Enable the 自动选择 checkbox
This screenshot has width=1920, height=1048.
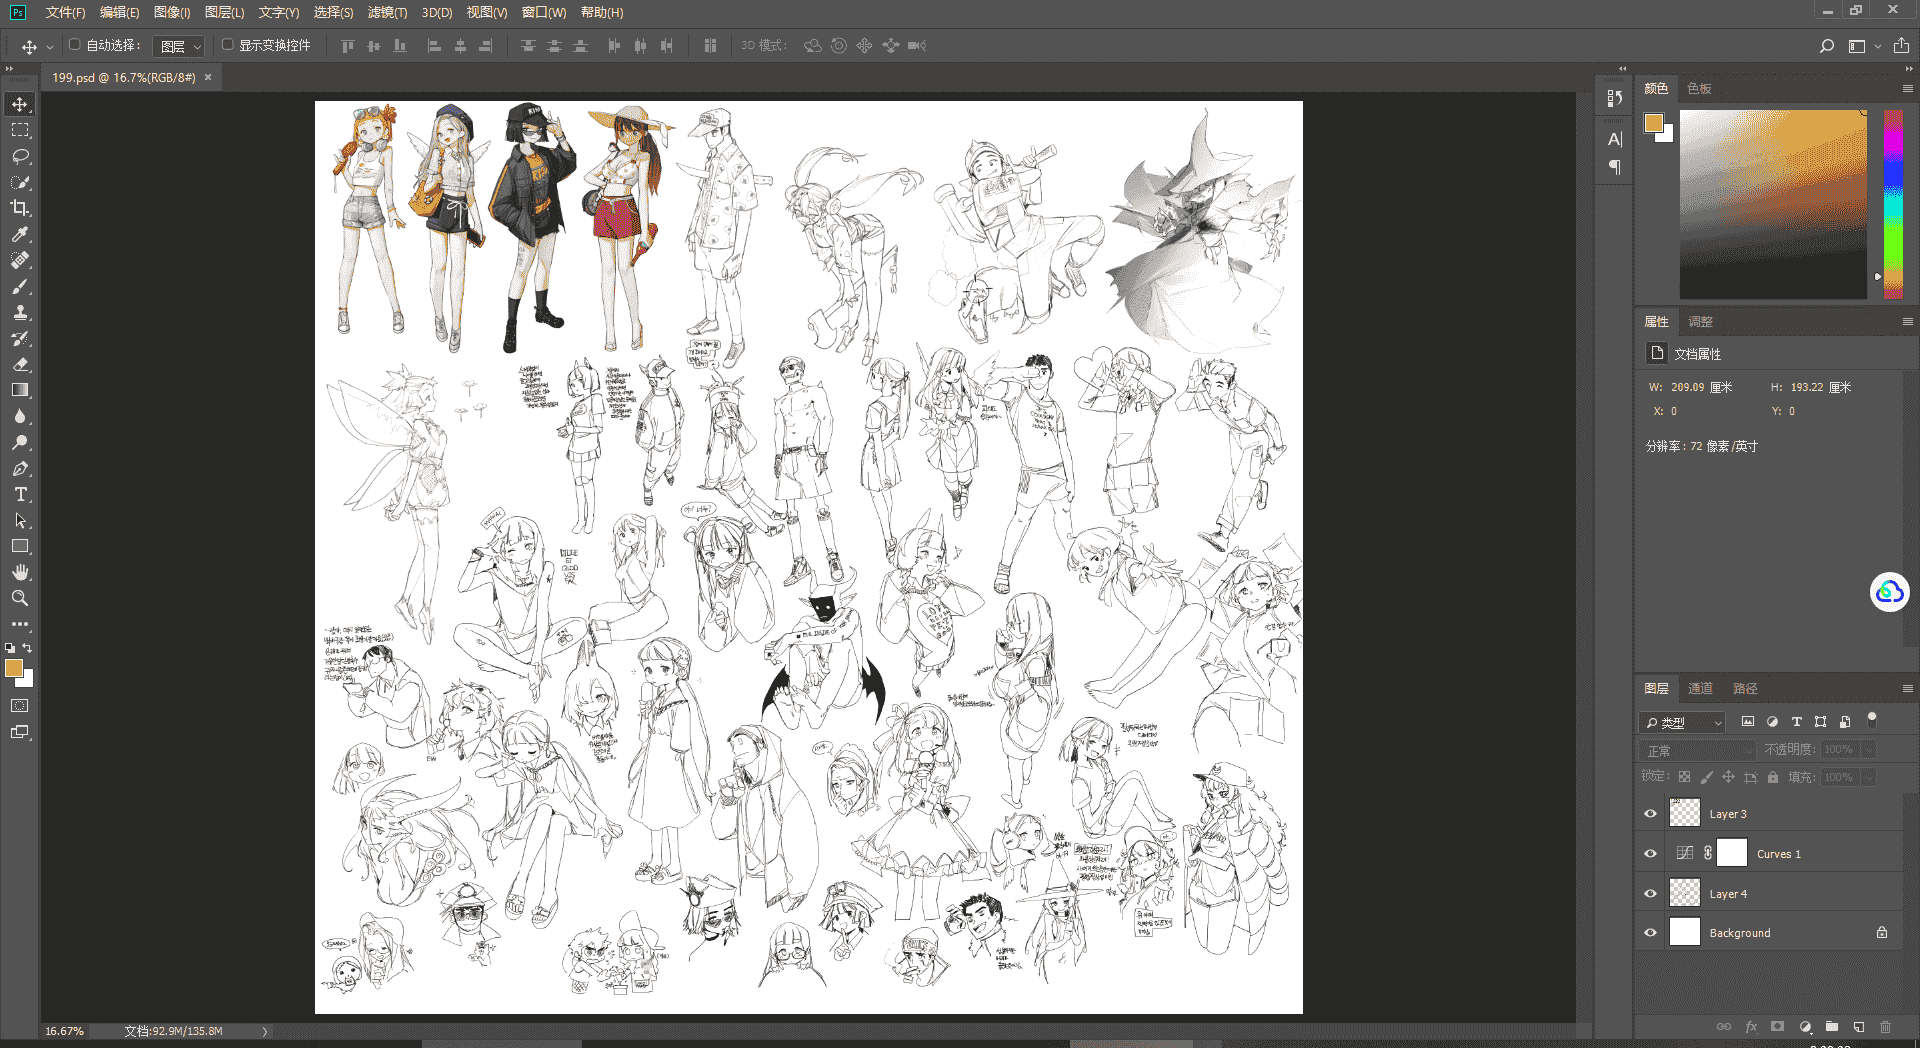(74, 45)
